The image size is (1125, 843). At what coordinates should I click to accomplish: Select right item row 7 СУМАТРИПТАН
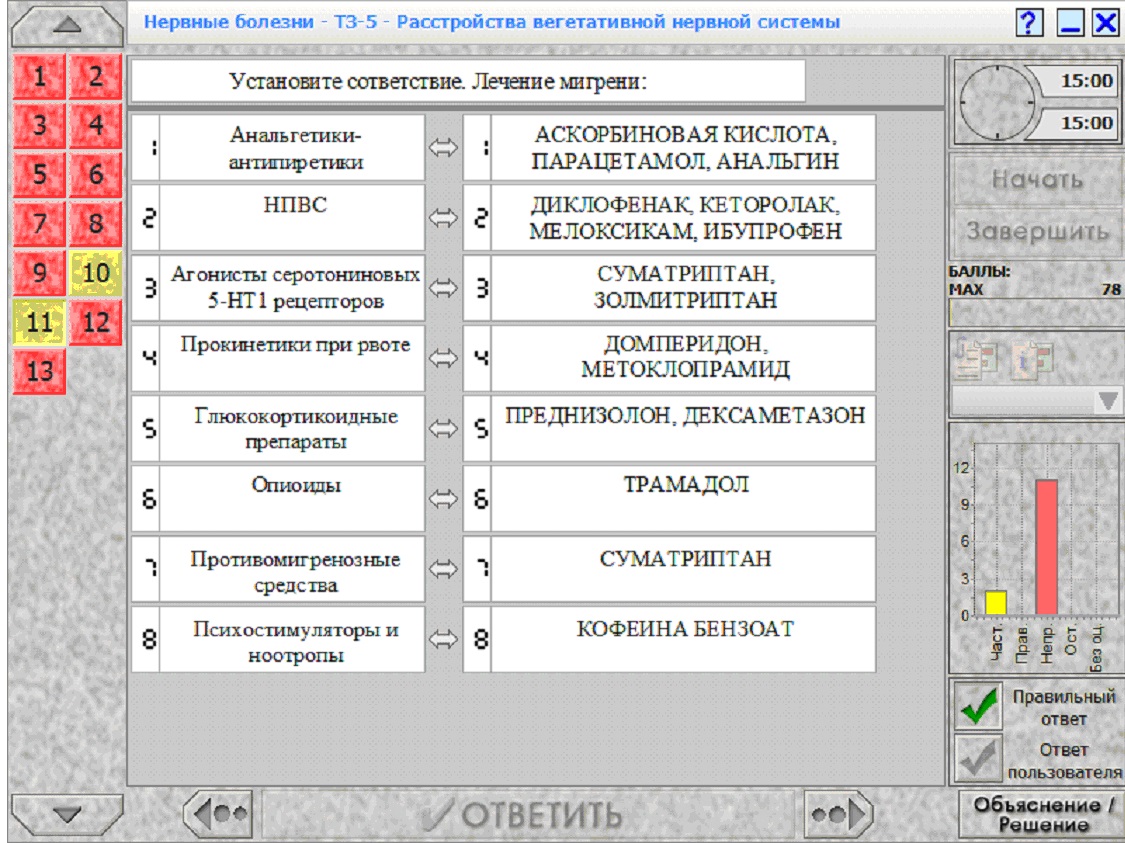pyautogui.click(x=669, y=569)
